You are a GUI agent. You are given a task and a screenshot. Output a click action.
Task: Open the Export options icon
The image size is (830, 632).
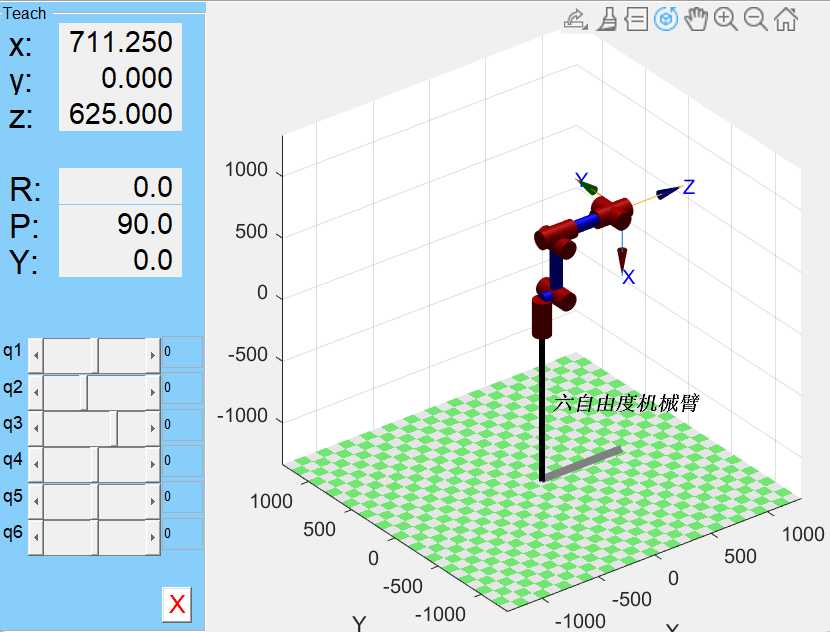[x=575, y=18]
